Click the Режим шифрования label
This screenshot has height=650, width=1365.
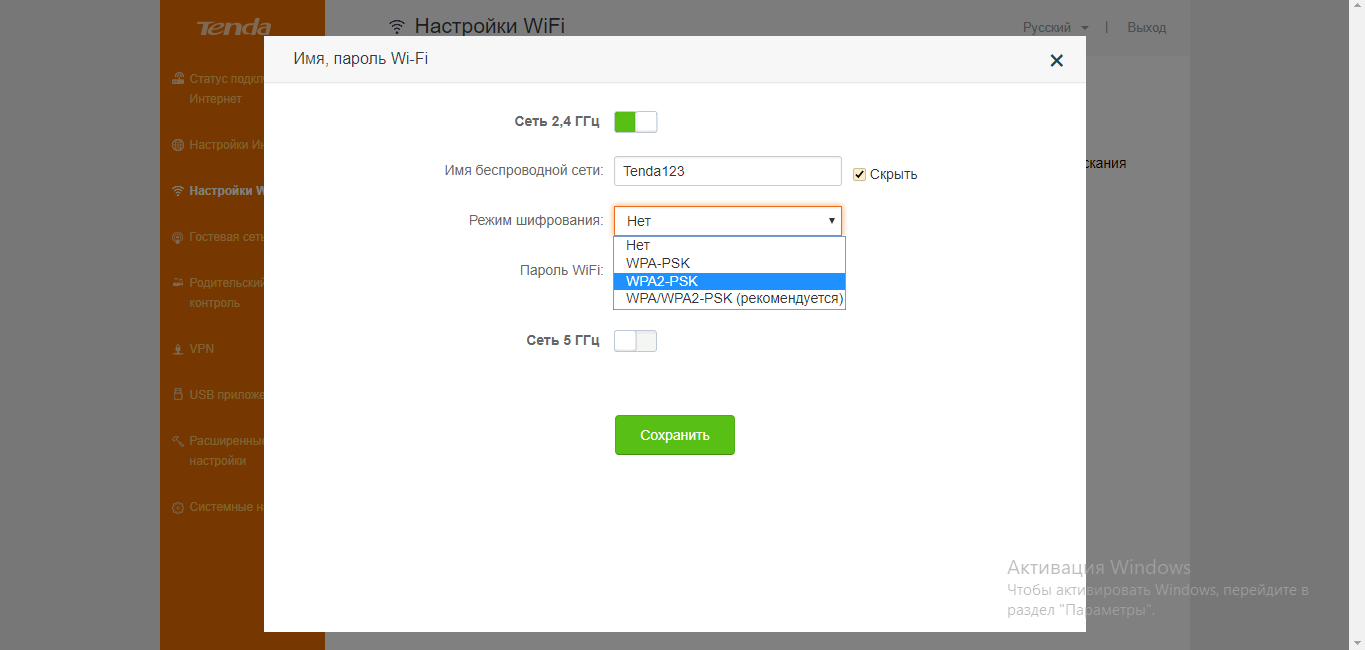point(536,220)
